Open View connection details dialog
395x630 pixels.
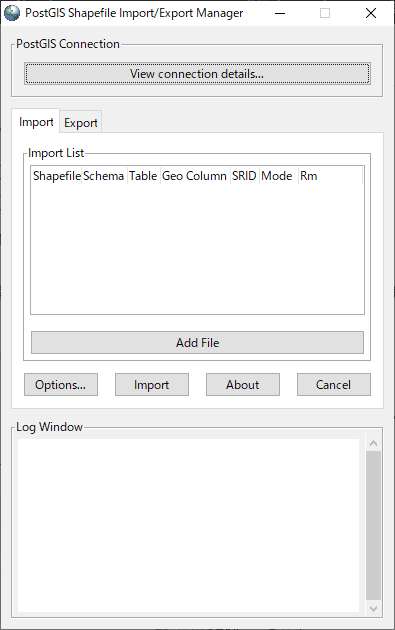pyautogui.click(x=197, y=74)
